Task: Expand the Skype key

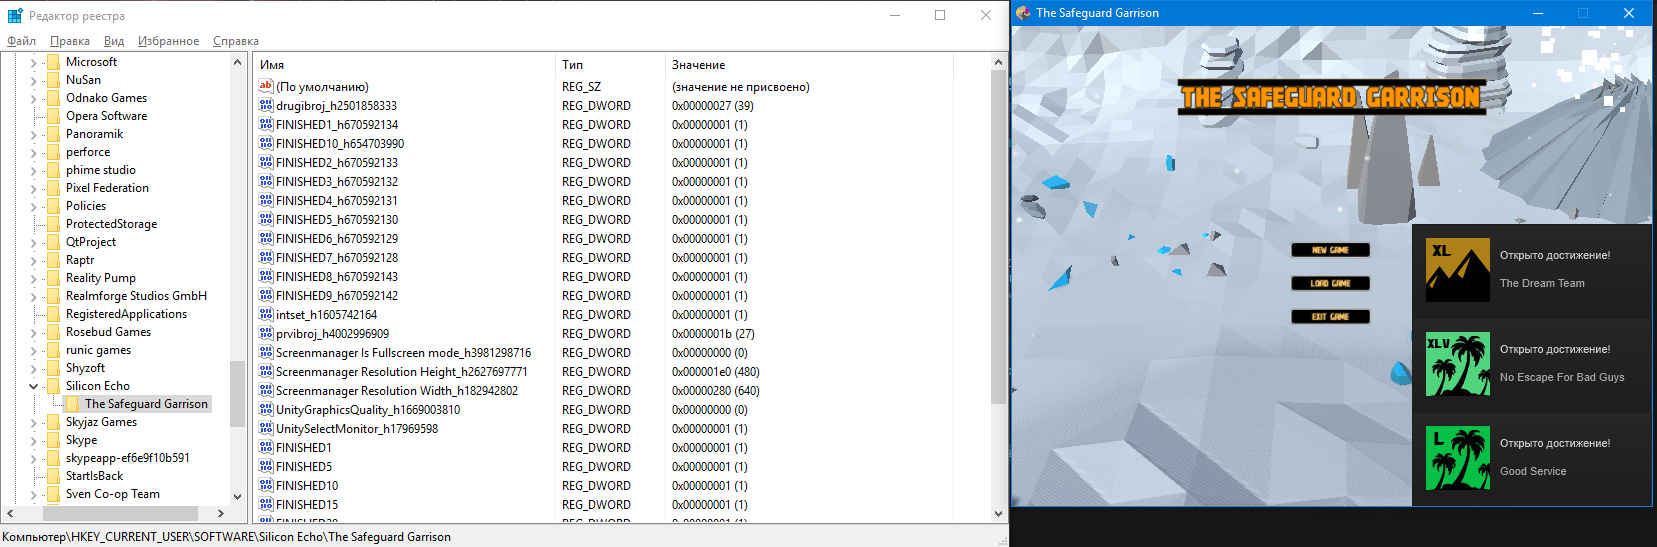Action: tap(33, 440)
